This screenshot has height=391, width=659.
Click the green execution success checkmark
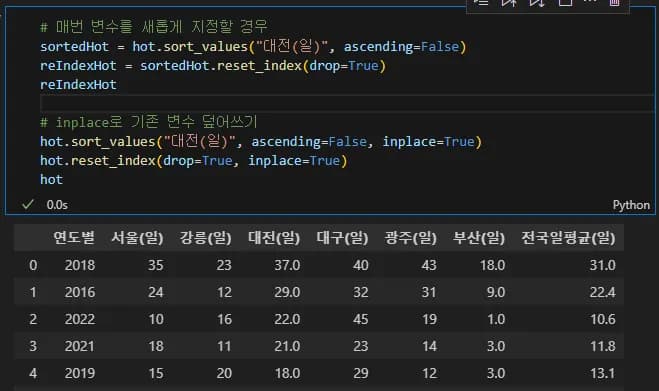coord(28,205)
